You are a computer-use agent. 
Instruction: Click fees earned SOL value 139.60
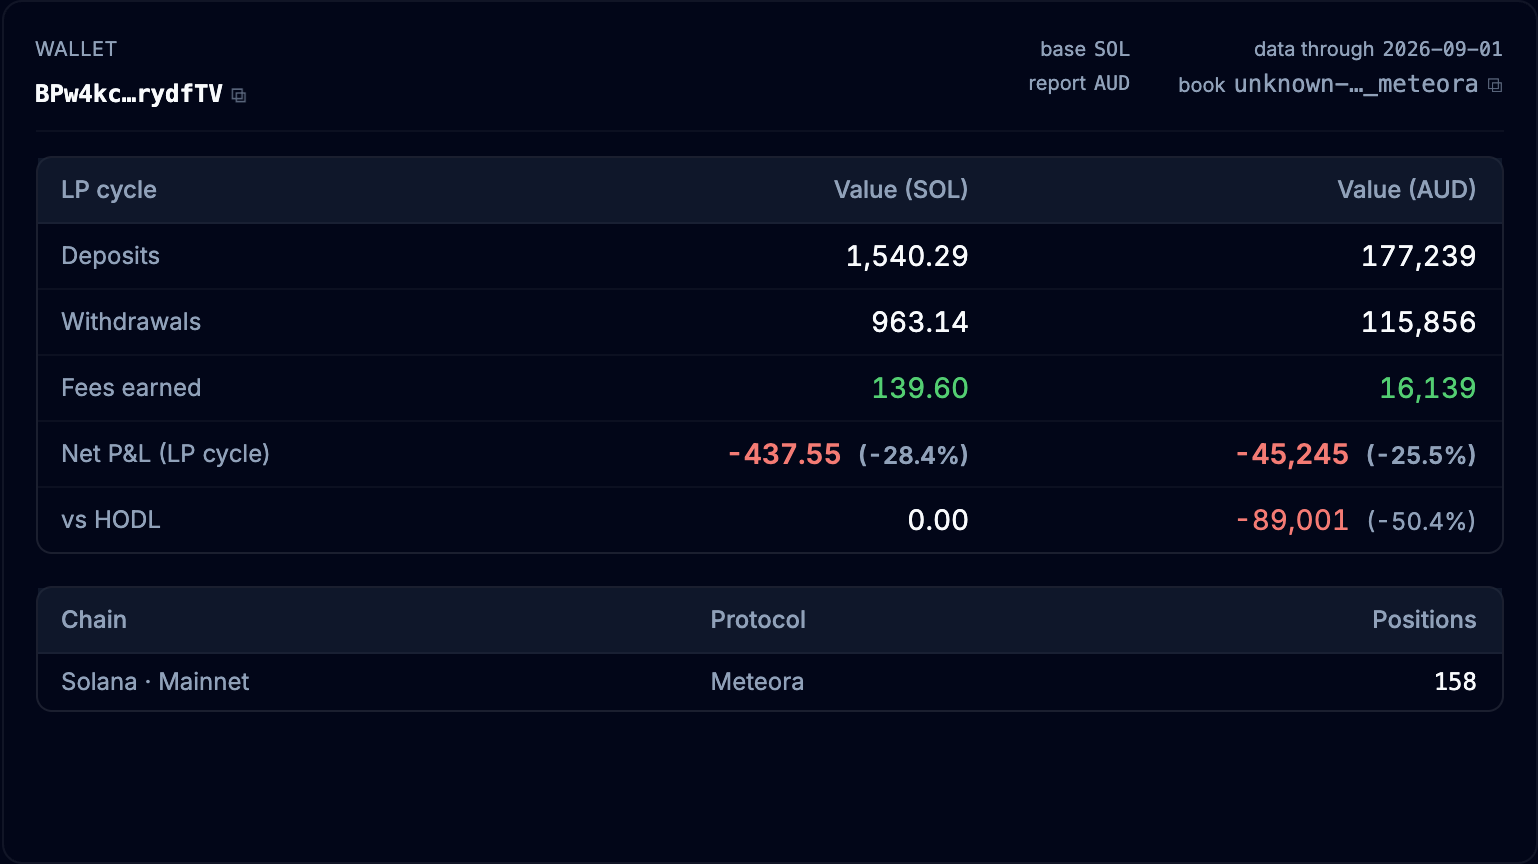click(x=920, y=388)
